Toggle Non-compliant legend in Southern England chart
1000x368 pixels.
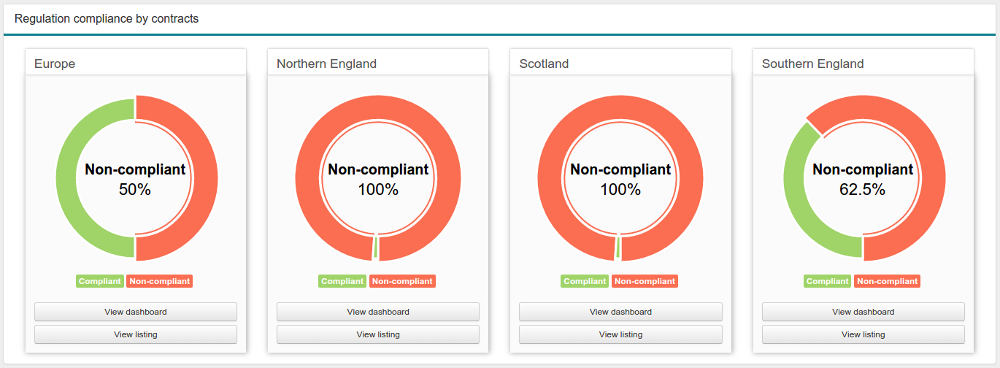coord(888,281)
